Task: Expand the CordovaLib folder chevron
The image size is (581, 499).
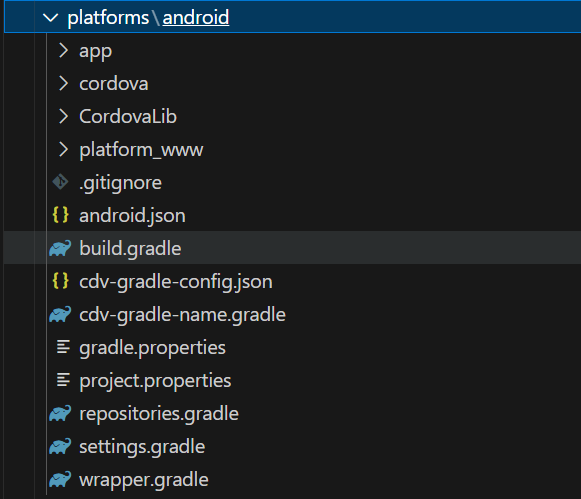Action: pyautogui.click(x=63, y=117)
